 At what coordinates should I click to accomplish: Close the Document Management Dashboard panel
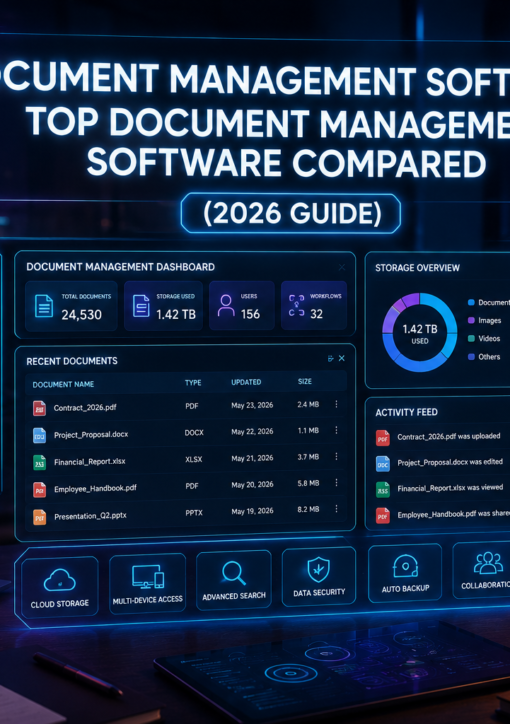click(x=342, y=267)
